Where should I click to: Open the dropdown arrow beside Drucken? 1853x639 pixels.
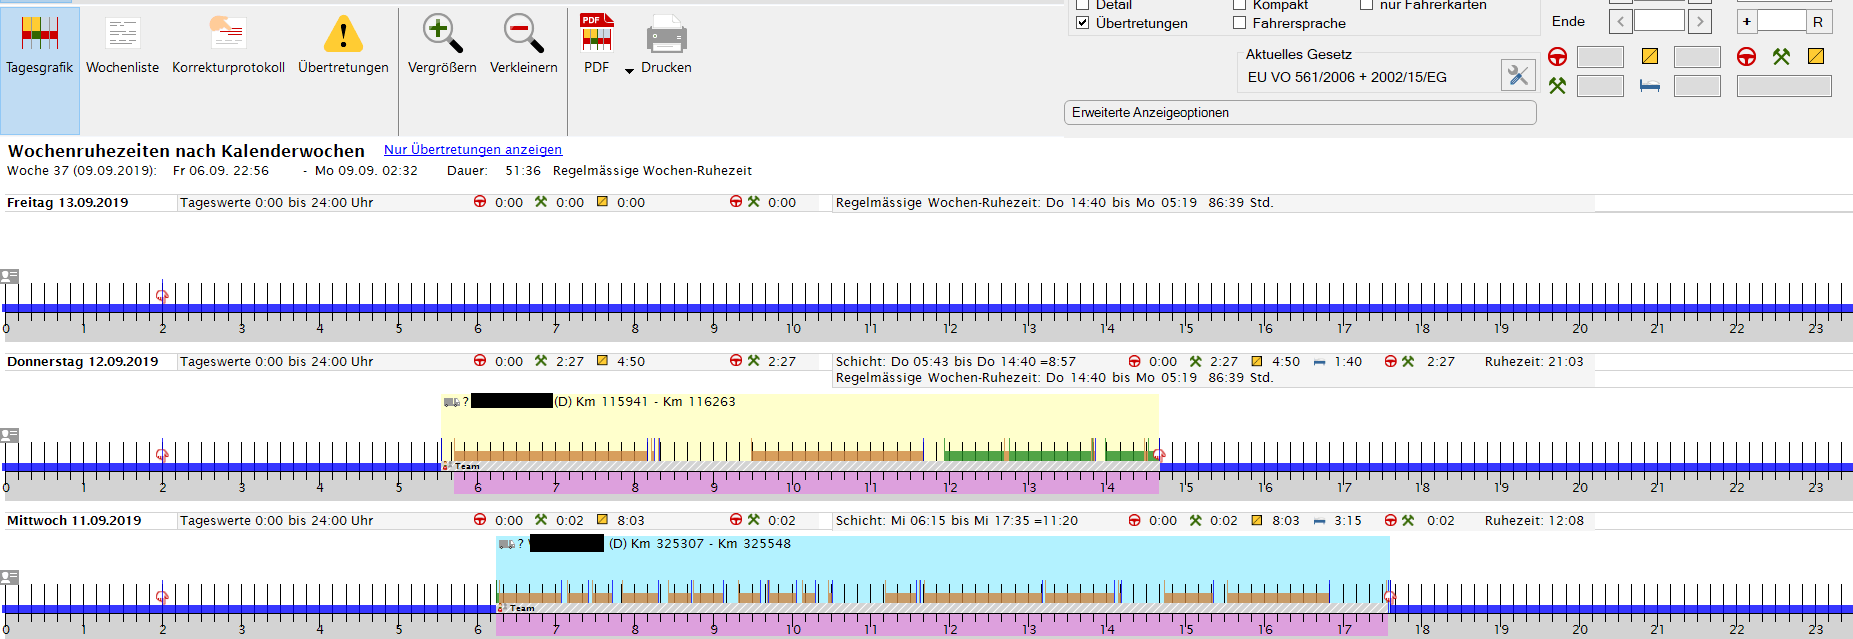(629, 70)
